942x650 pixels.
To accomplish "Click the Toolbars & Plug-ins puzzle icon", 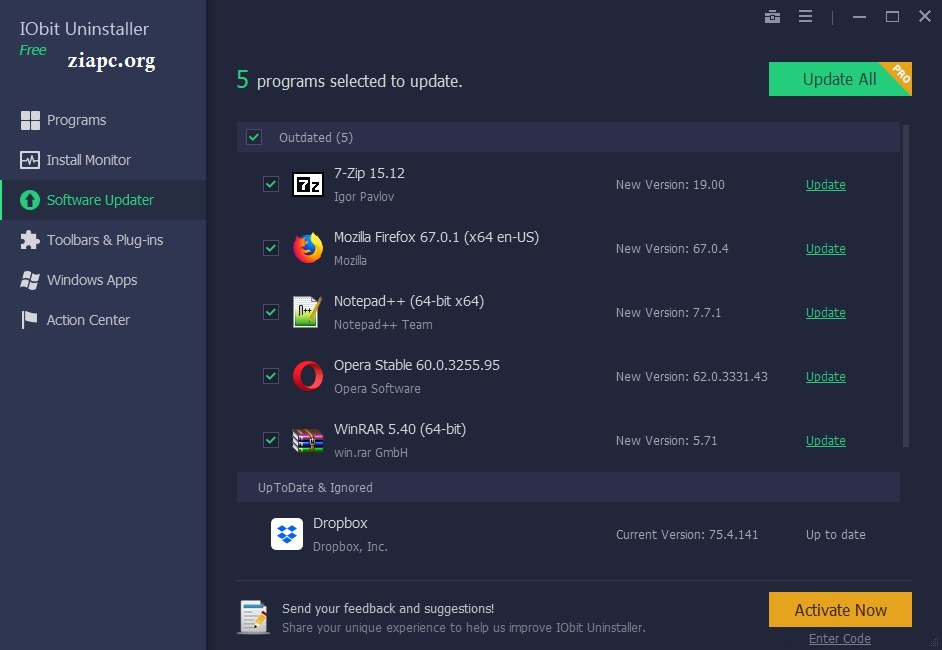I will coord(30,240).
